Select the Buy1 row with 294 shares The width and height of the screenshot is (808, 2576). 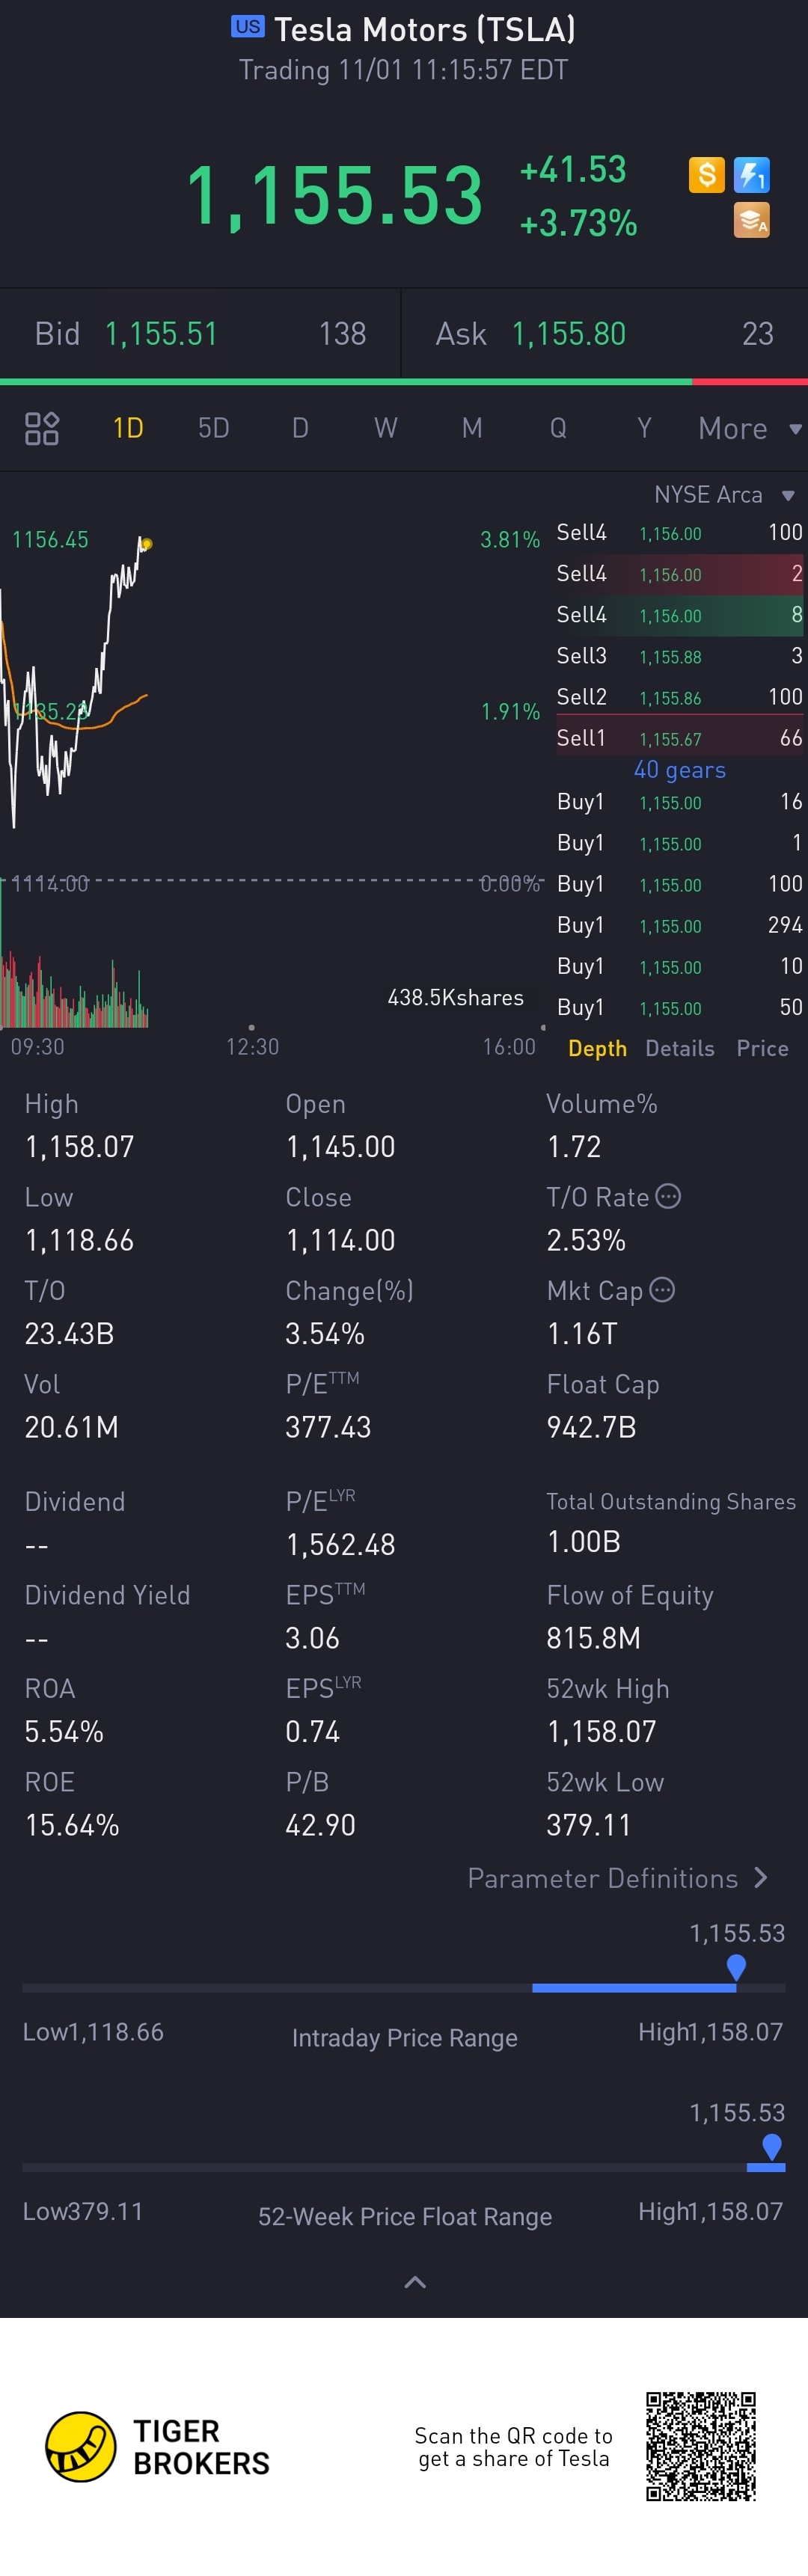tap(680, 926)
